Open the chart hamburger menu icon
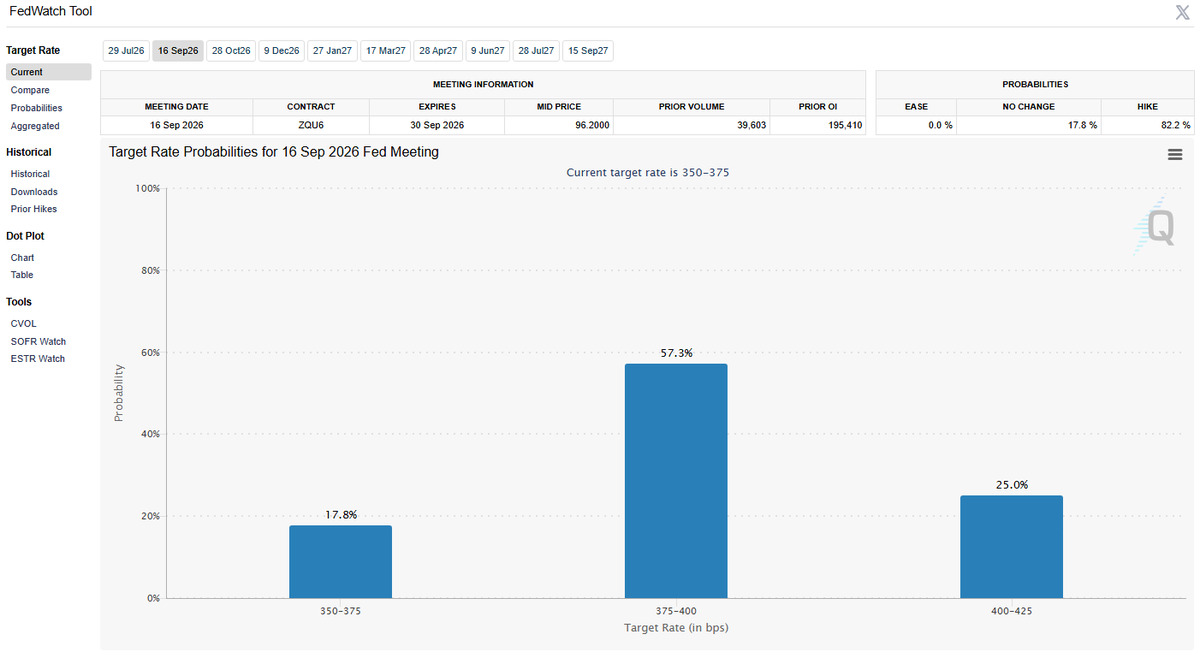Viewport: 1200px width, 652px height. coord(1175,154)
